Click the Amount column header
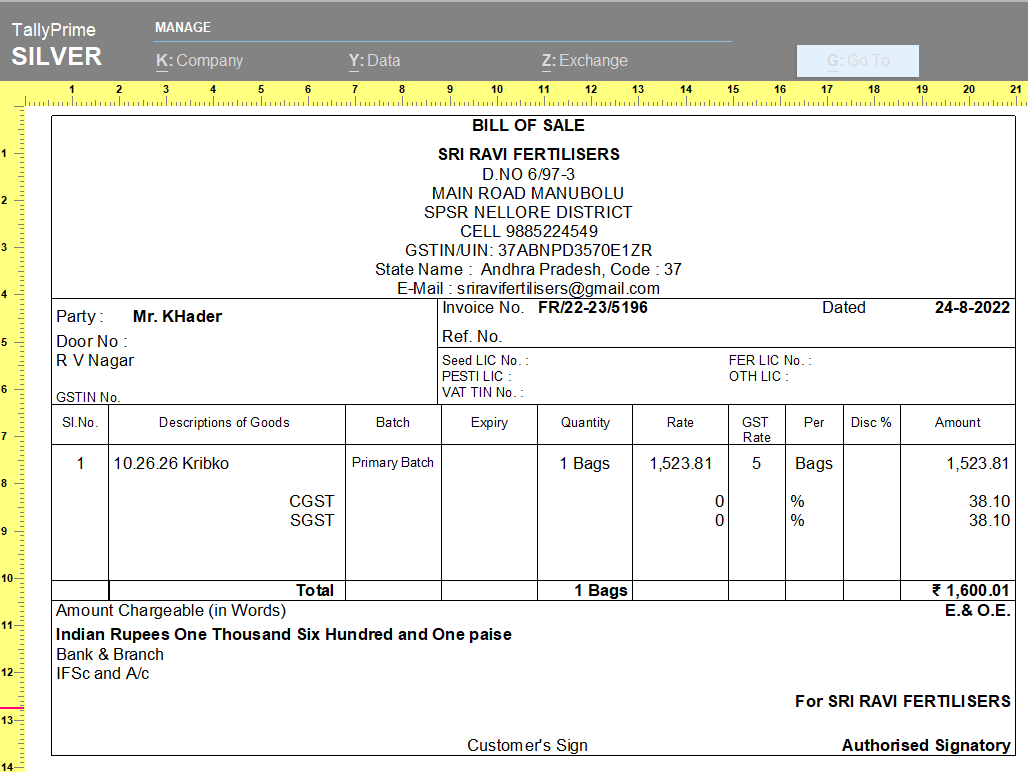The width and height of the screenshot is (1028, 776). [x=958, y=423]
